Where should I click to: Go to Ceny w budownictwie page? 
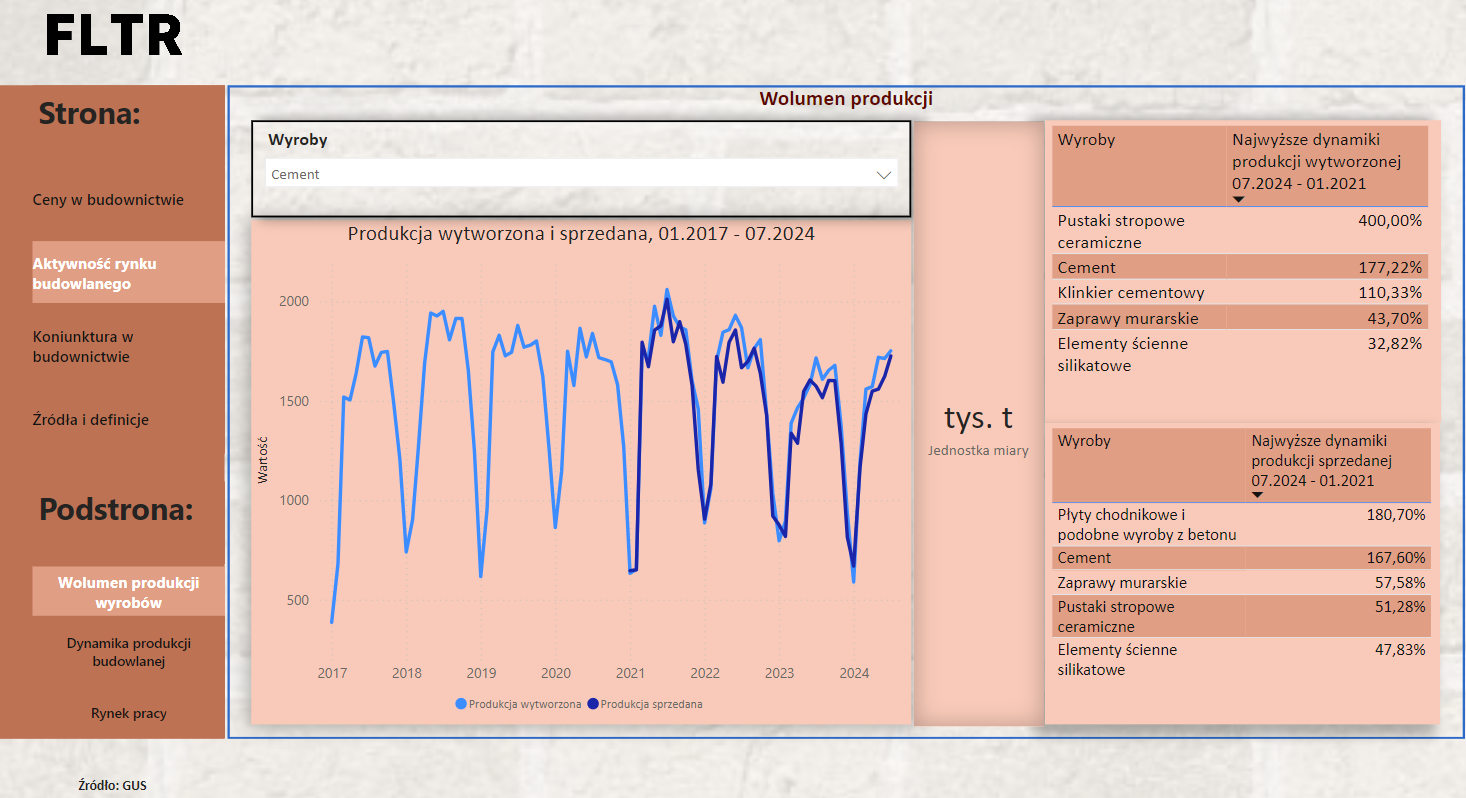(x=108, y=200)
